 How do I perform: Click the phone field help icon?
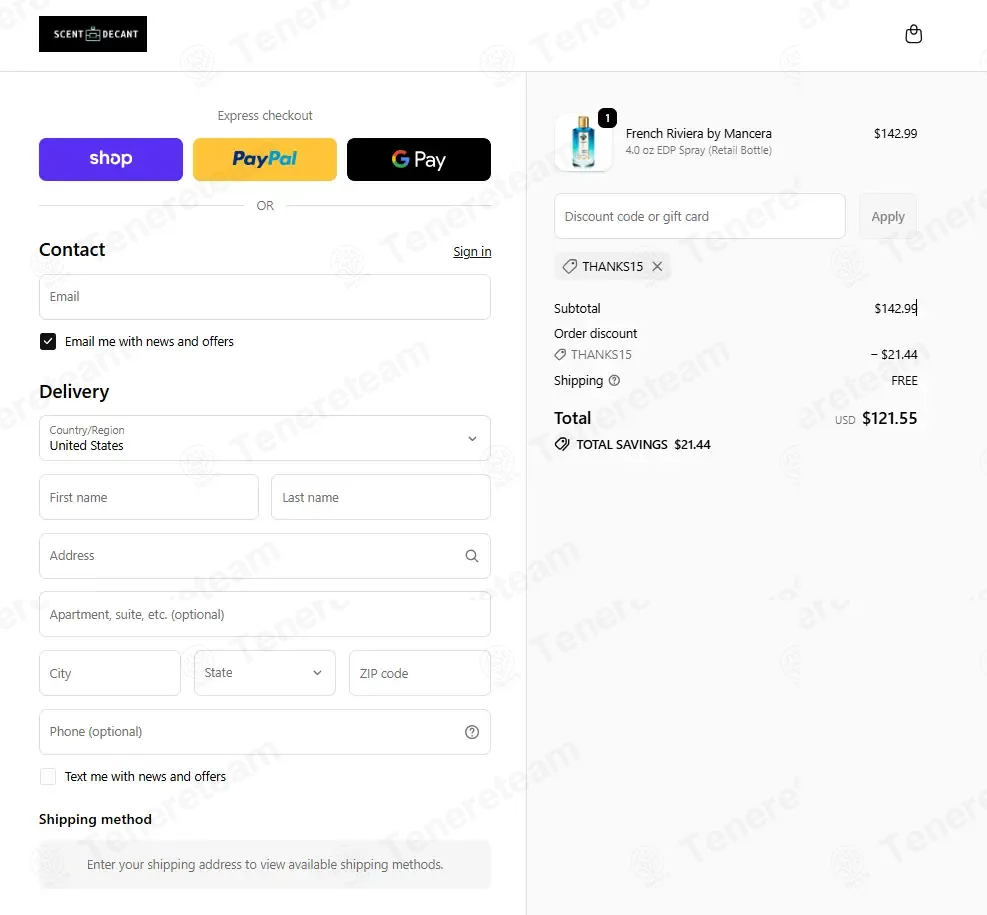471,732
